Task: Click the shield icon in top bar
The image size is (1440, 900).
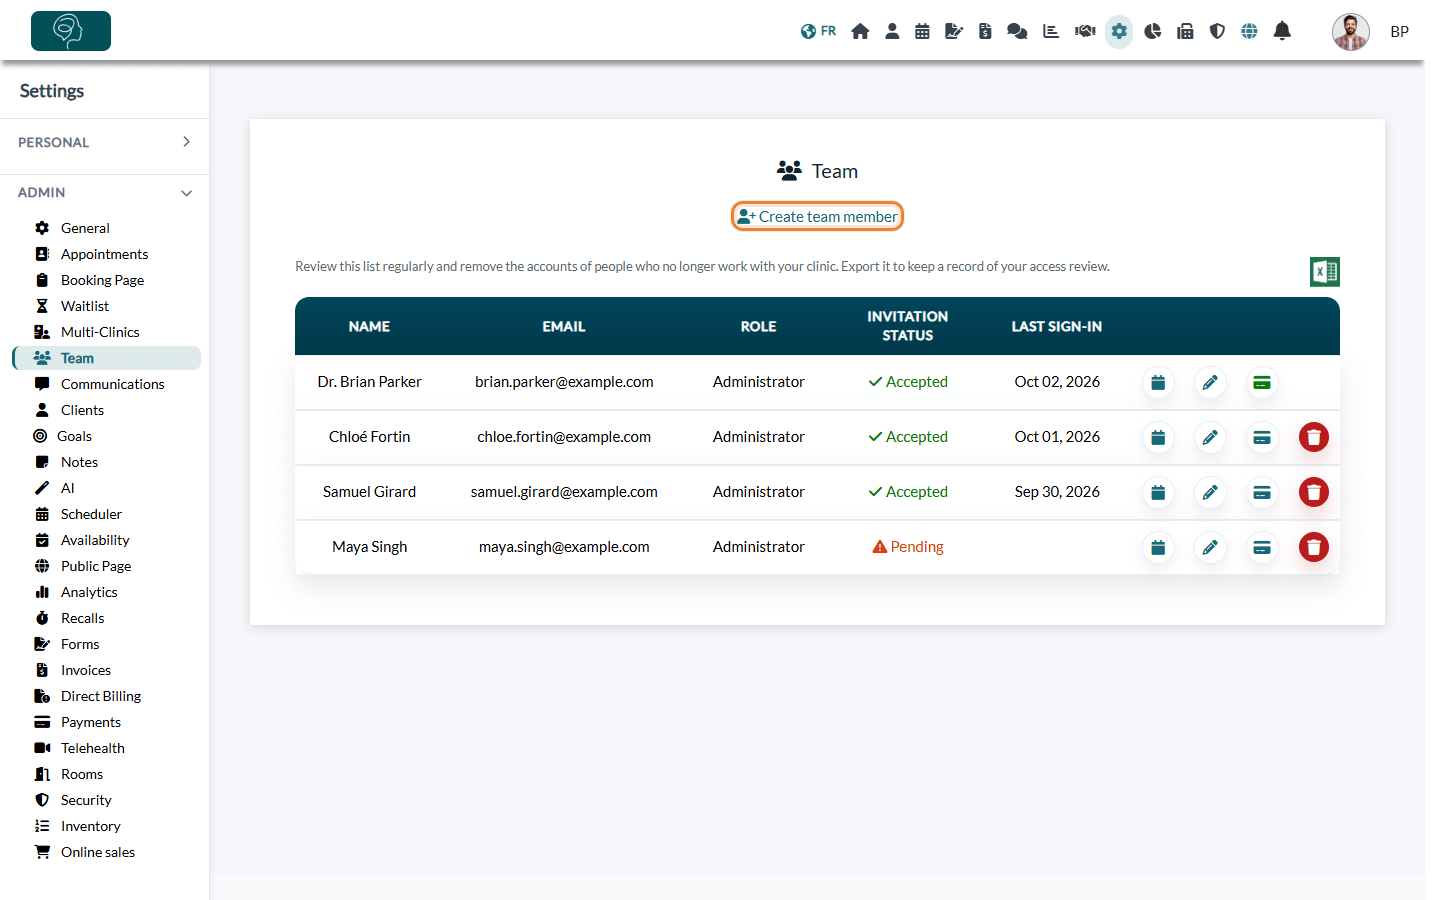Action: 1217,31
